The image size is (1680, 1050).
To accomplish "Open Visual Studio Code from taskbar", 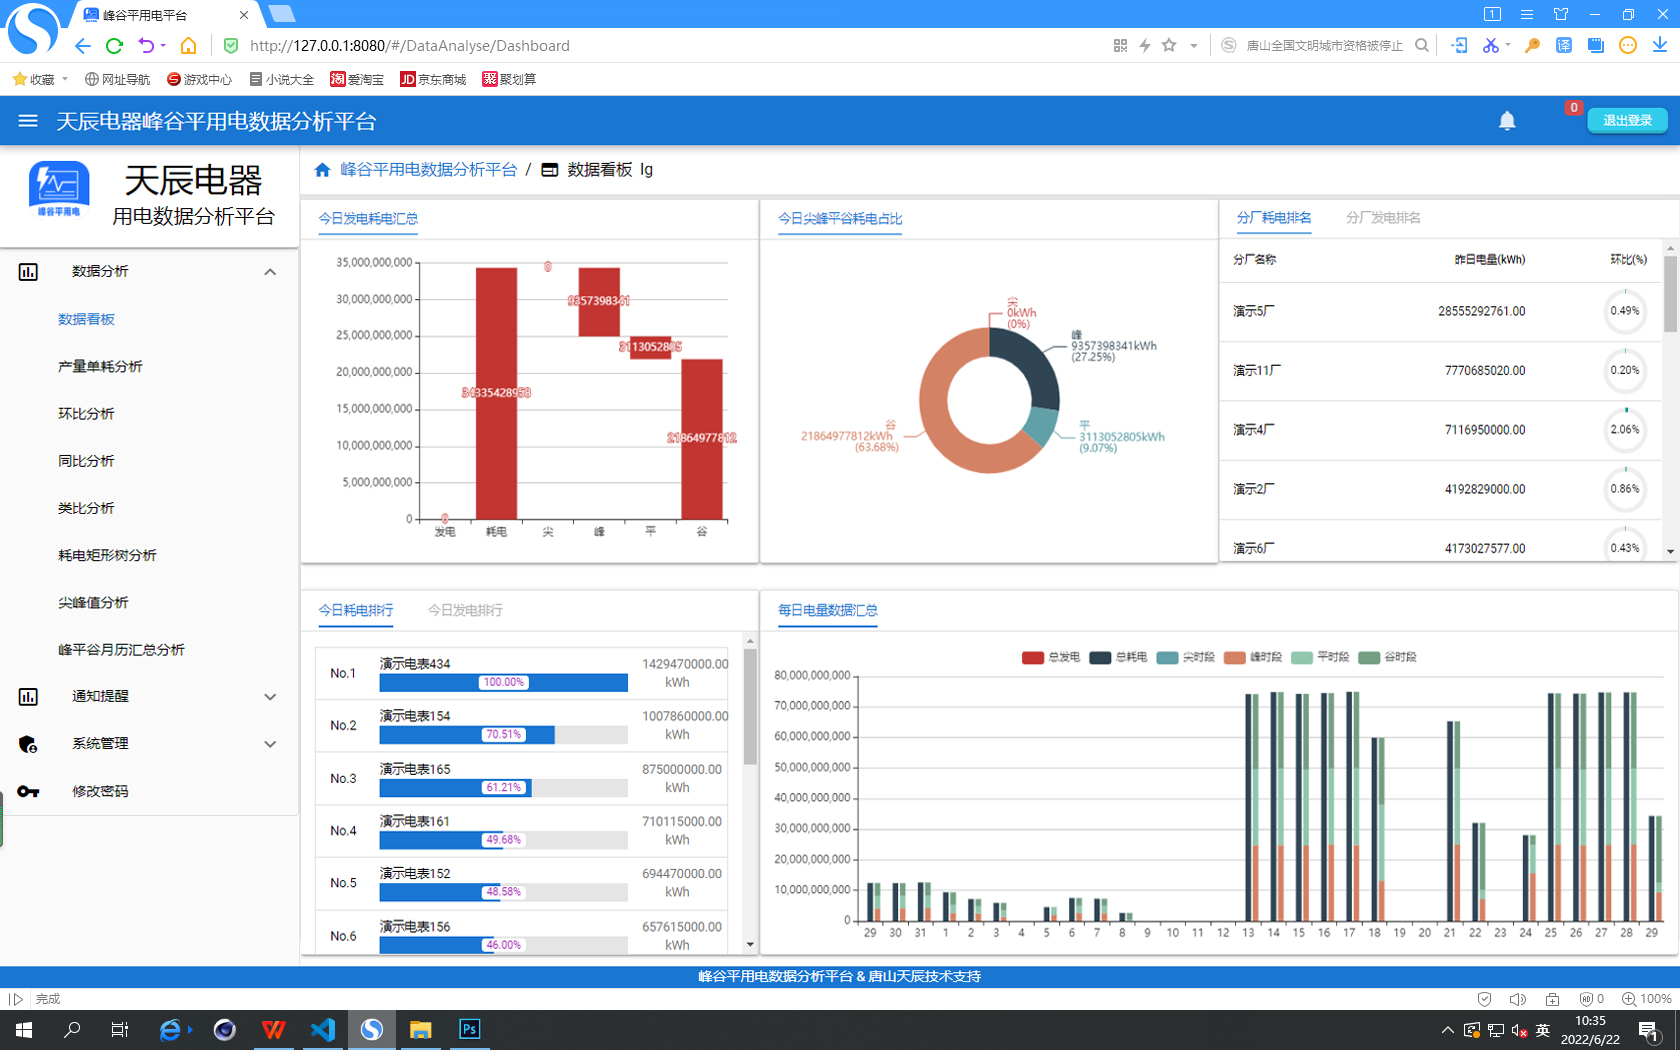I will (322, 1029).
